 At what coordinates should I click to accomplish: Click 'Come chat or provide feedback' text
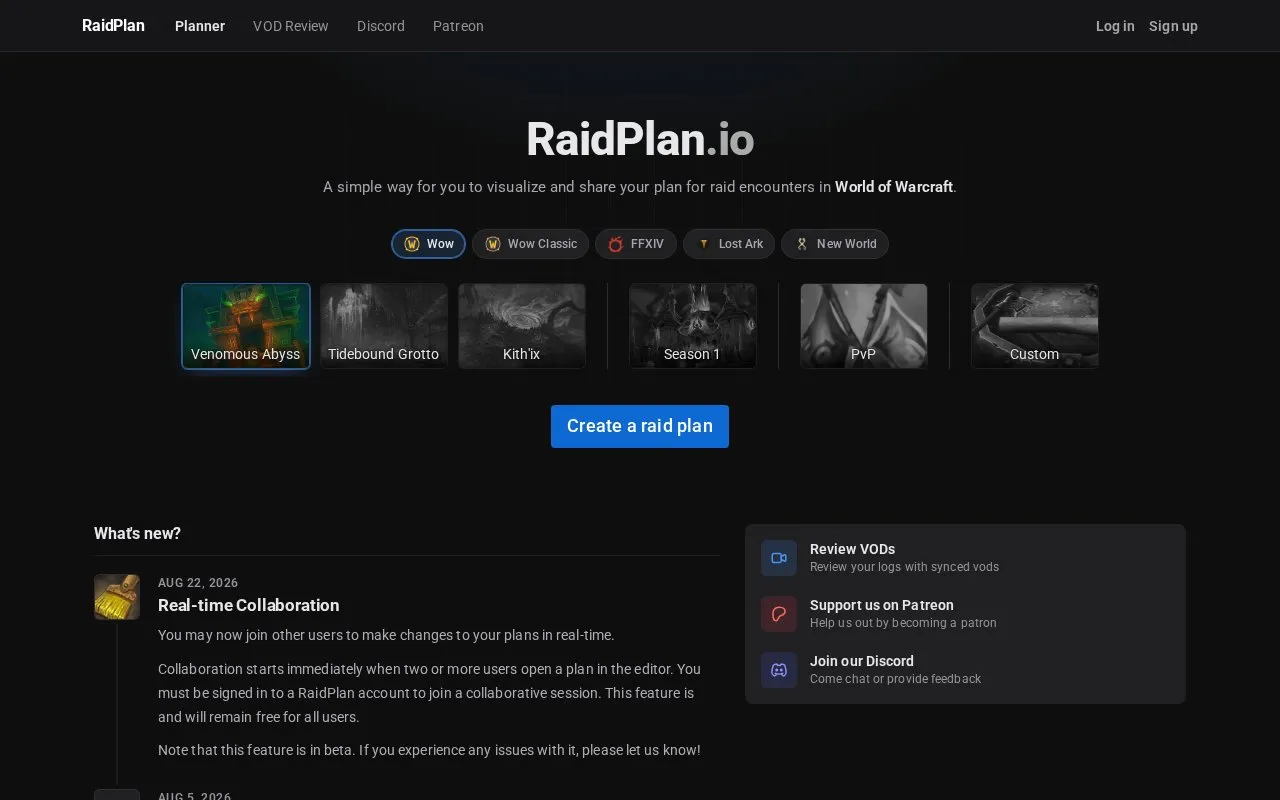click(895, 679)
